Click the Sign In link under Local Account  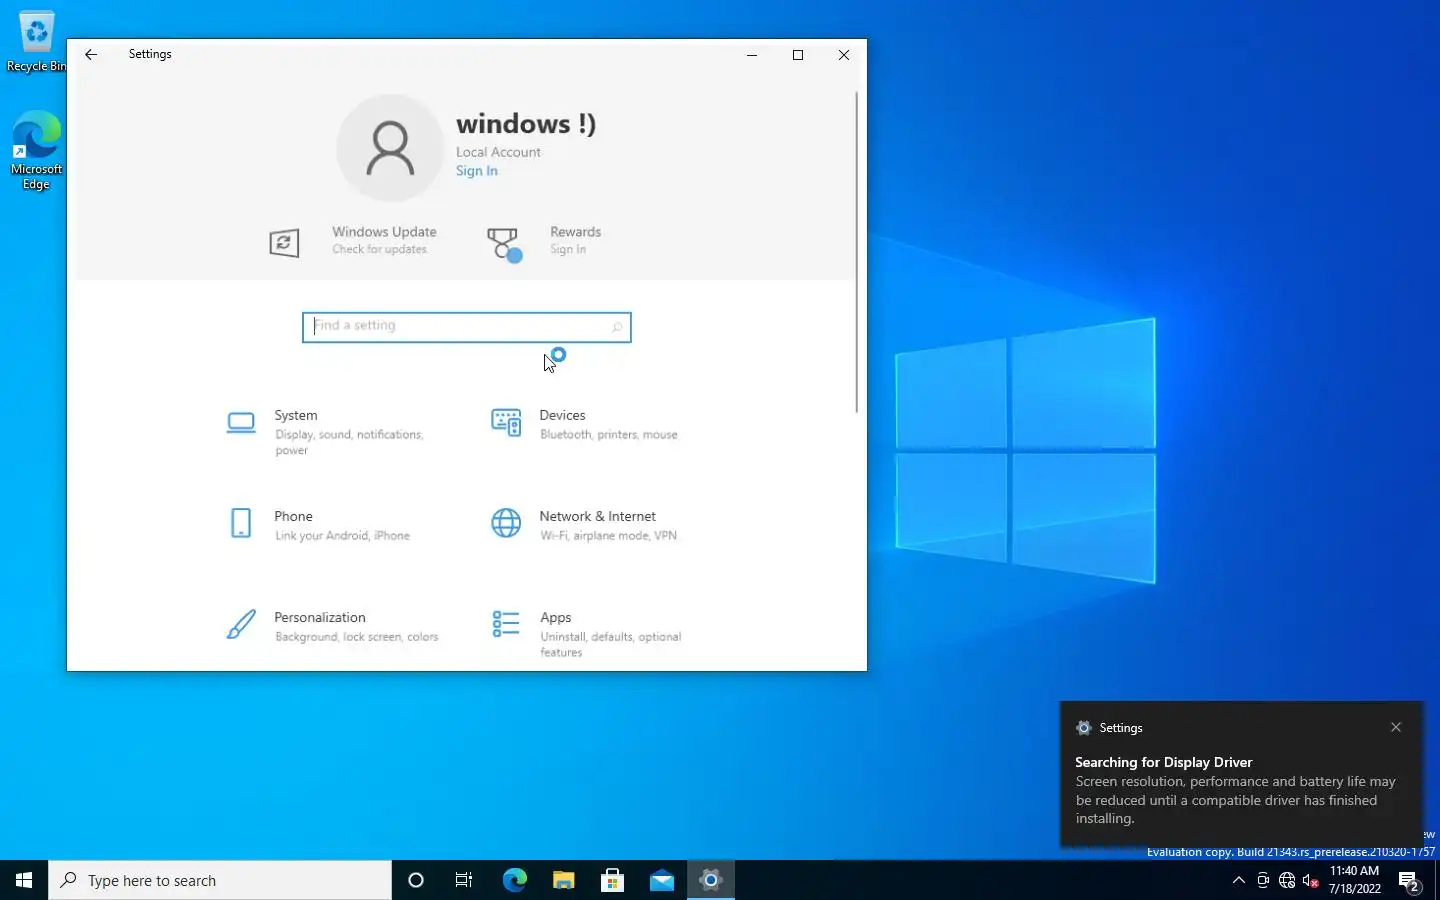pyautogui.click(x=477, y=171)
